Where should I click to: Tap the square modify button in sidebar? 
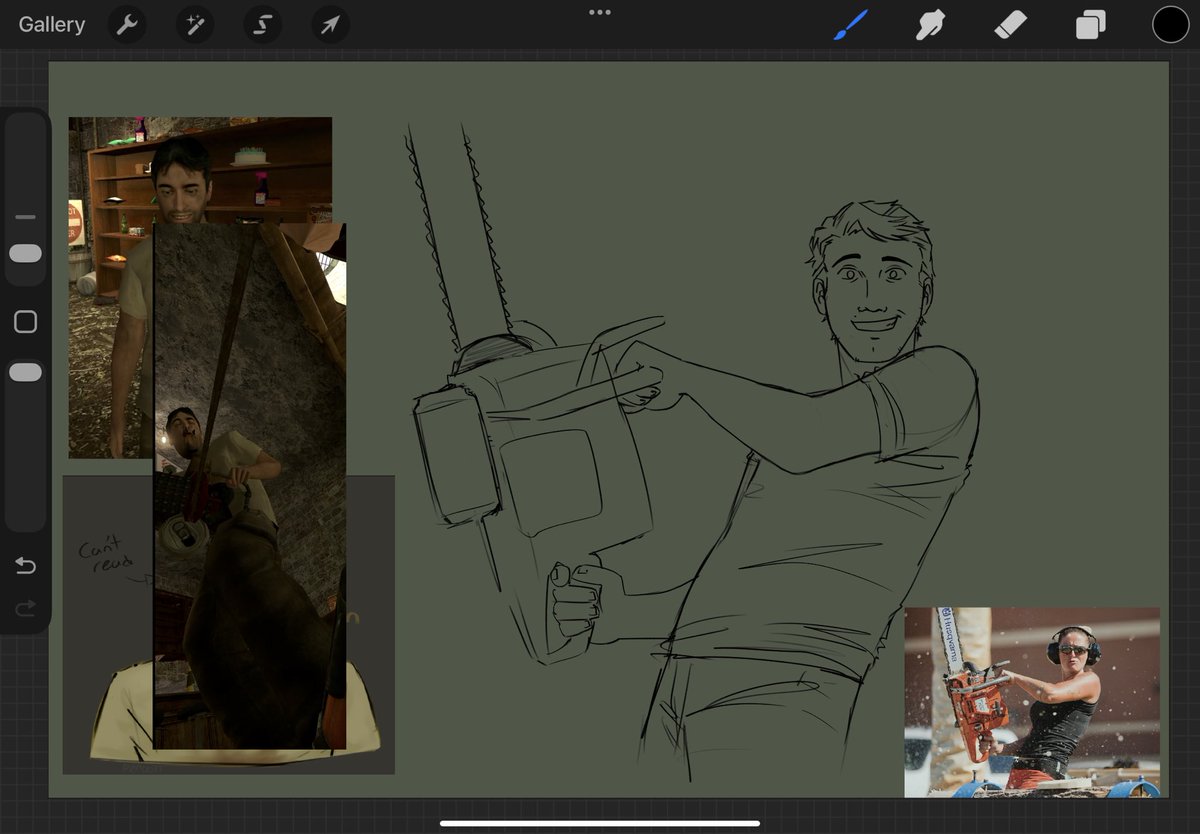pyautogui.click(x=26, y=322)
